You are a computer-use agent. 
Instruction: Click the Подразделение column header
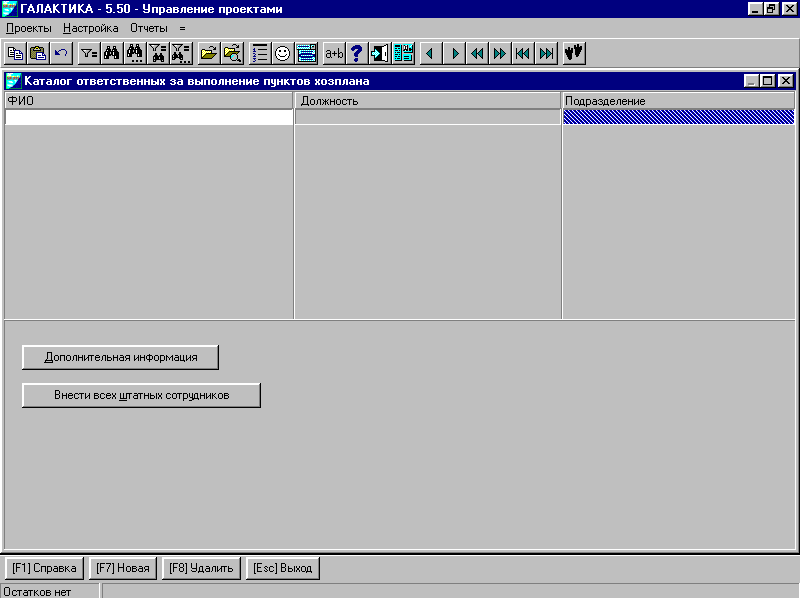[x=678, y=101]
